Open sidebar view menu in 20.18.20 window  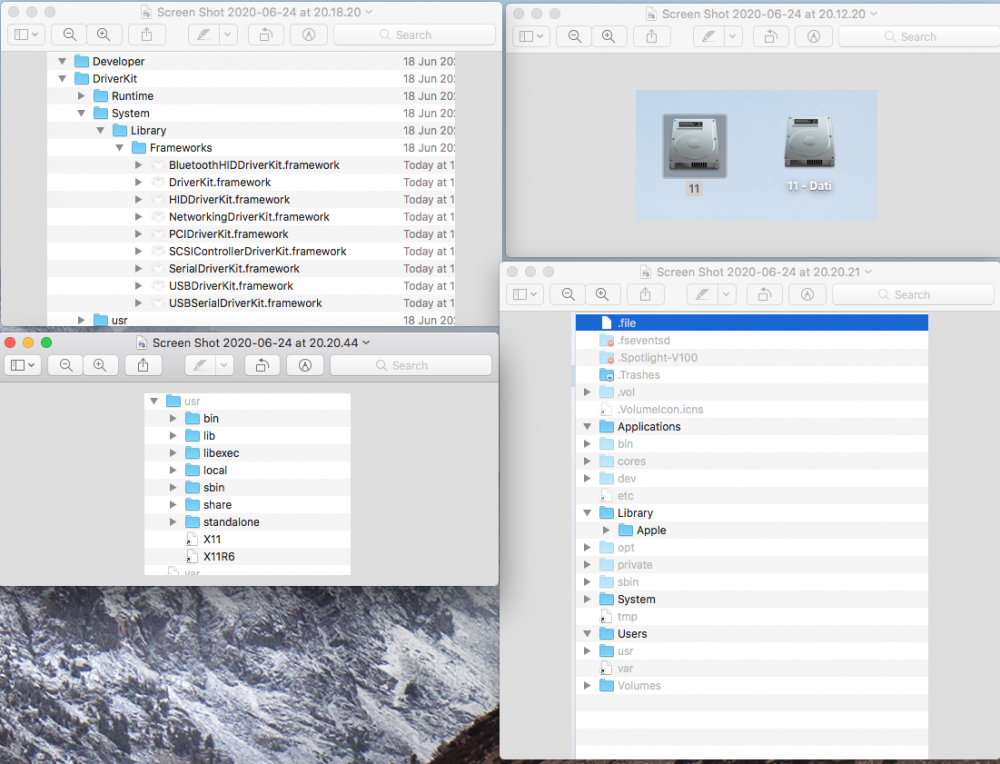26,34
